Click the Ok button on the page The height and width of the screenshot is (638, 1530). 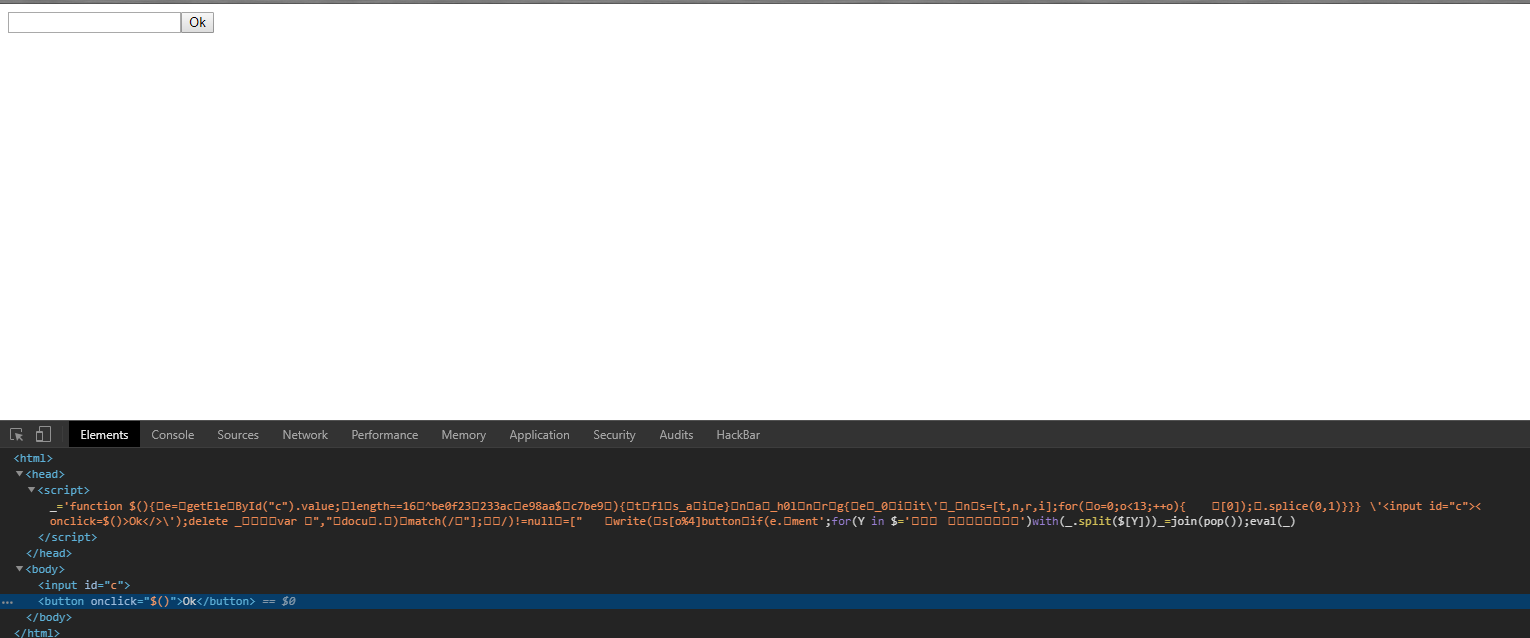tap(197, 22)
